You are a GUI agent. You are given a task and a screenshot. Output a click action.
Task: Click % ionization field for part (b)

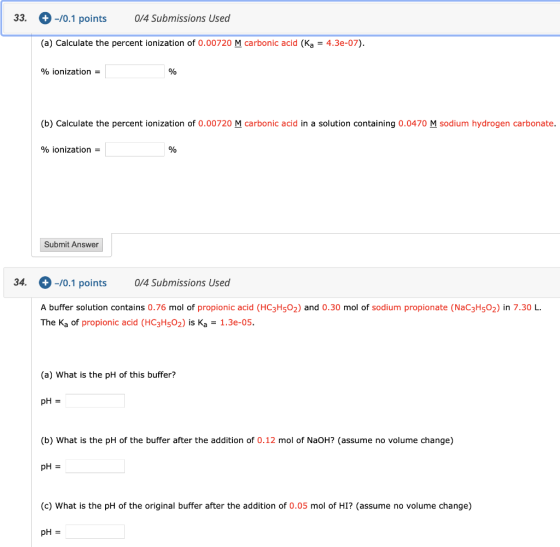(135, 149)
